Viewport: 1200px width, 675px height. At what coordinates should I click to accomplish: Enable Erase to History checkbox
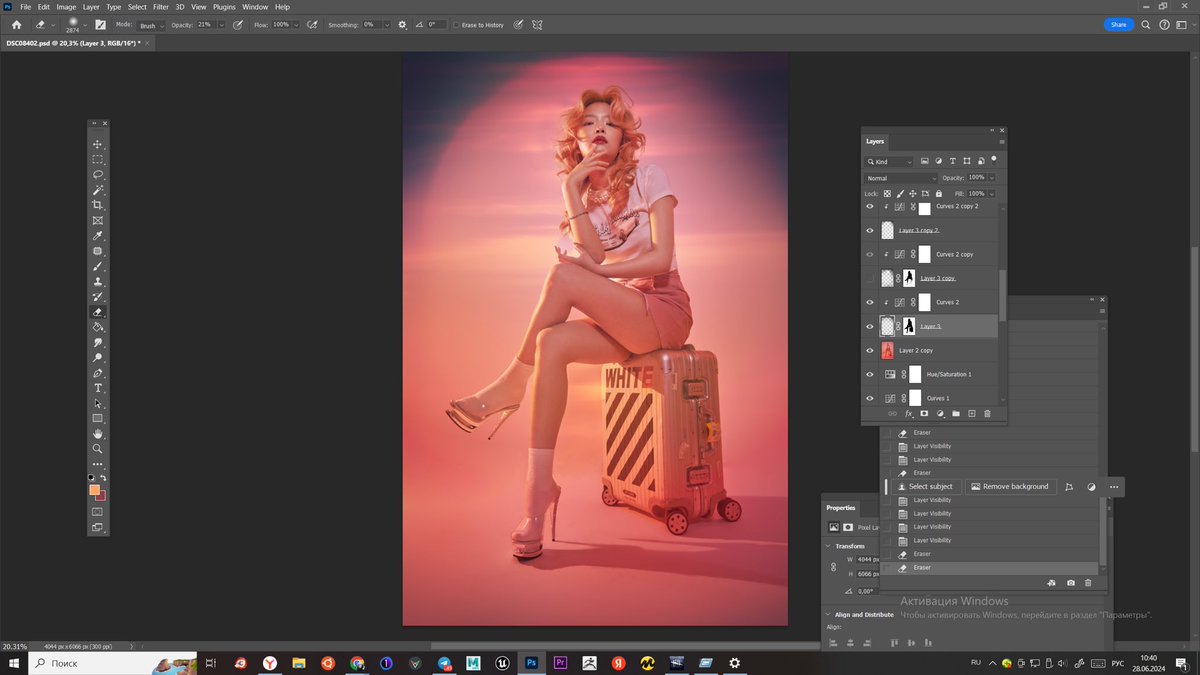[x=457, y=24]
